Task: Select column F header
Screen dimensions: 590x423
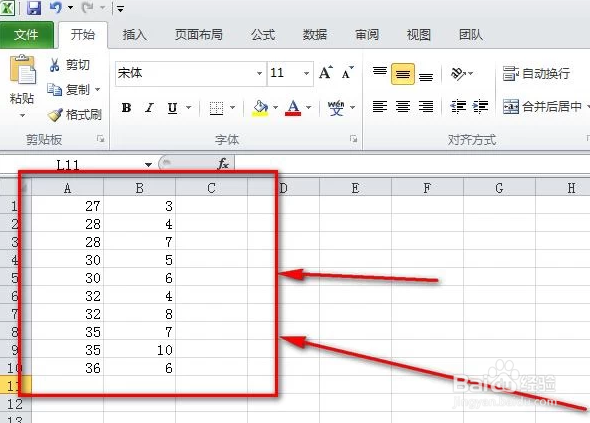Action: pos(427,188)
